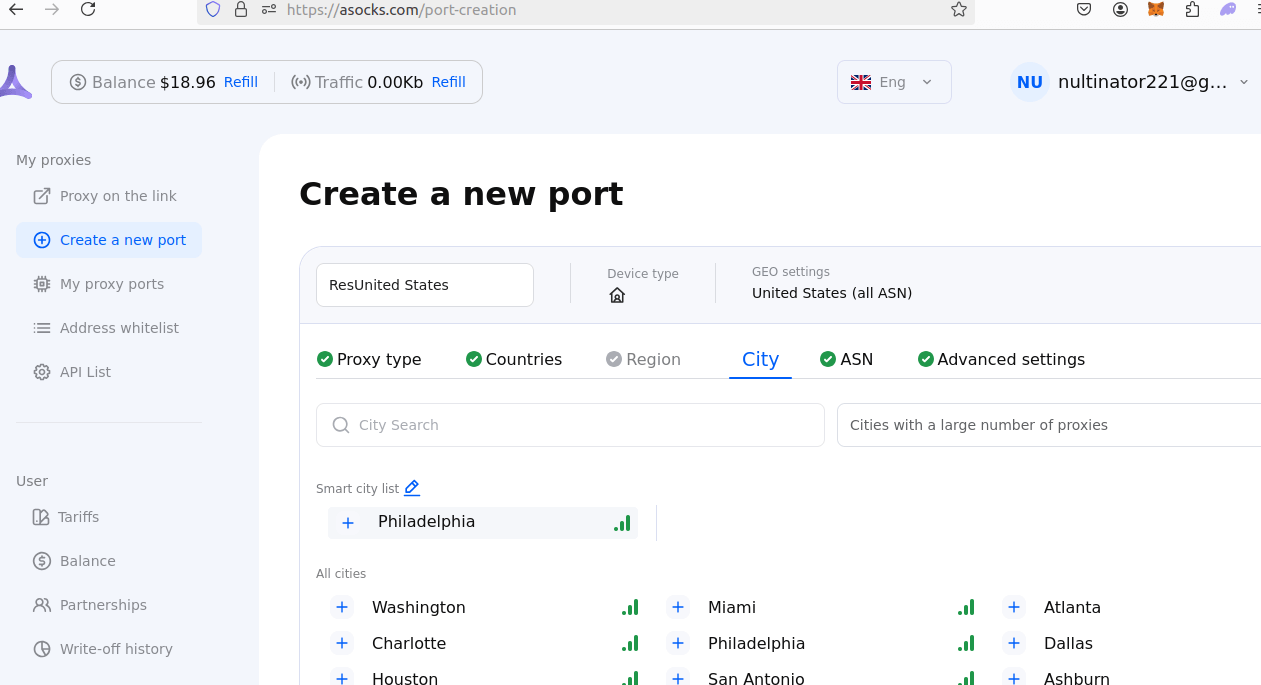Click the MetaMask fox extension icon
The height and width of the screenshot is (685, 1261).
(x=1155, y=10)
